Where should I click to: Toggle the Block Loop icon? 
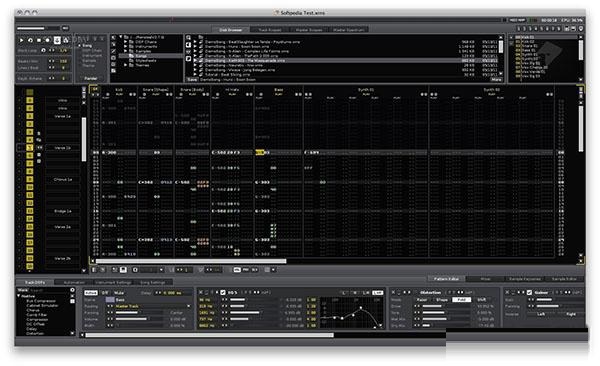[x=43, y=51]
